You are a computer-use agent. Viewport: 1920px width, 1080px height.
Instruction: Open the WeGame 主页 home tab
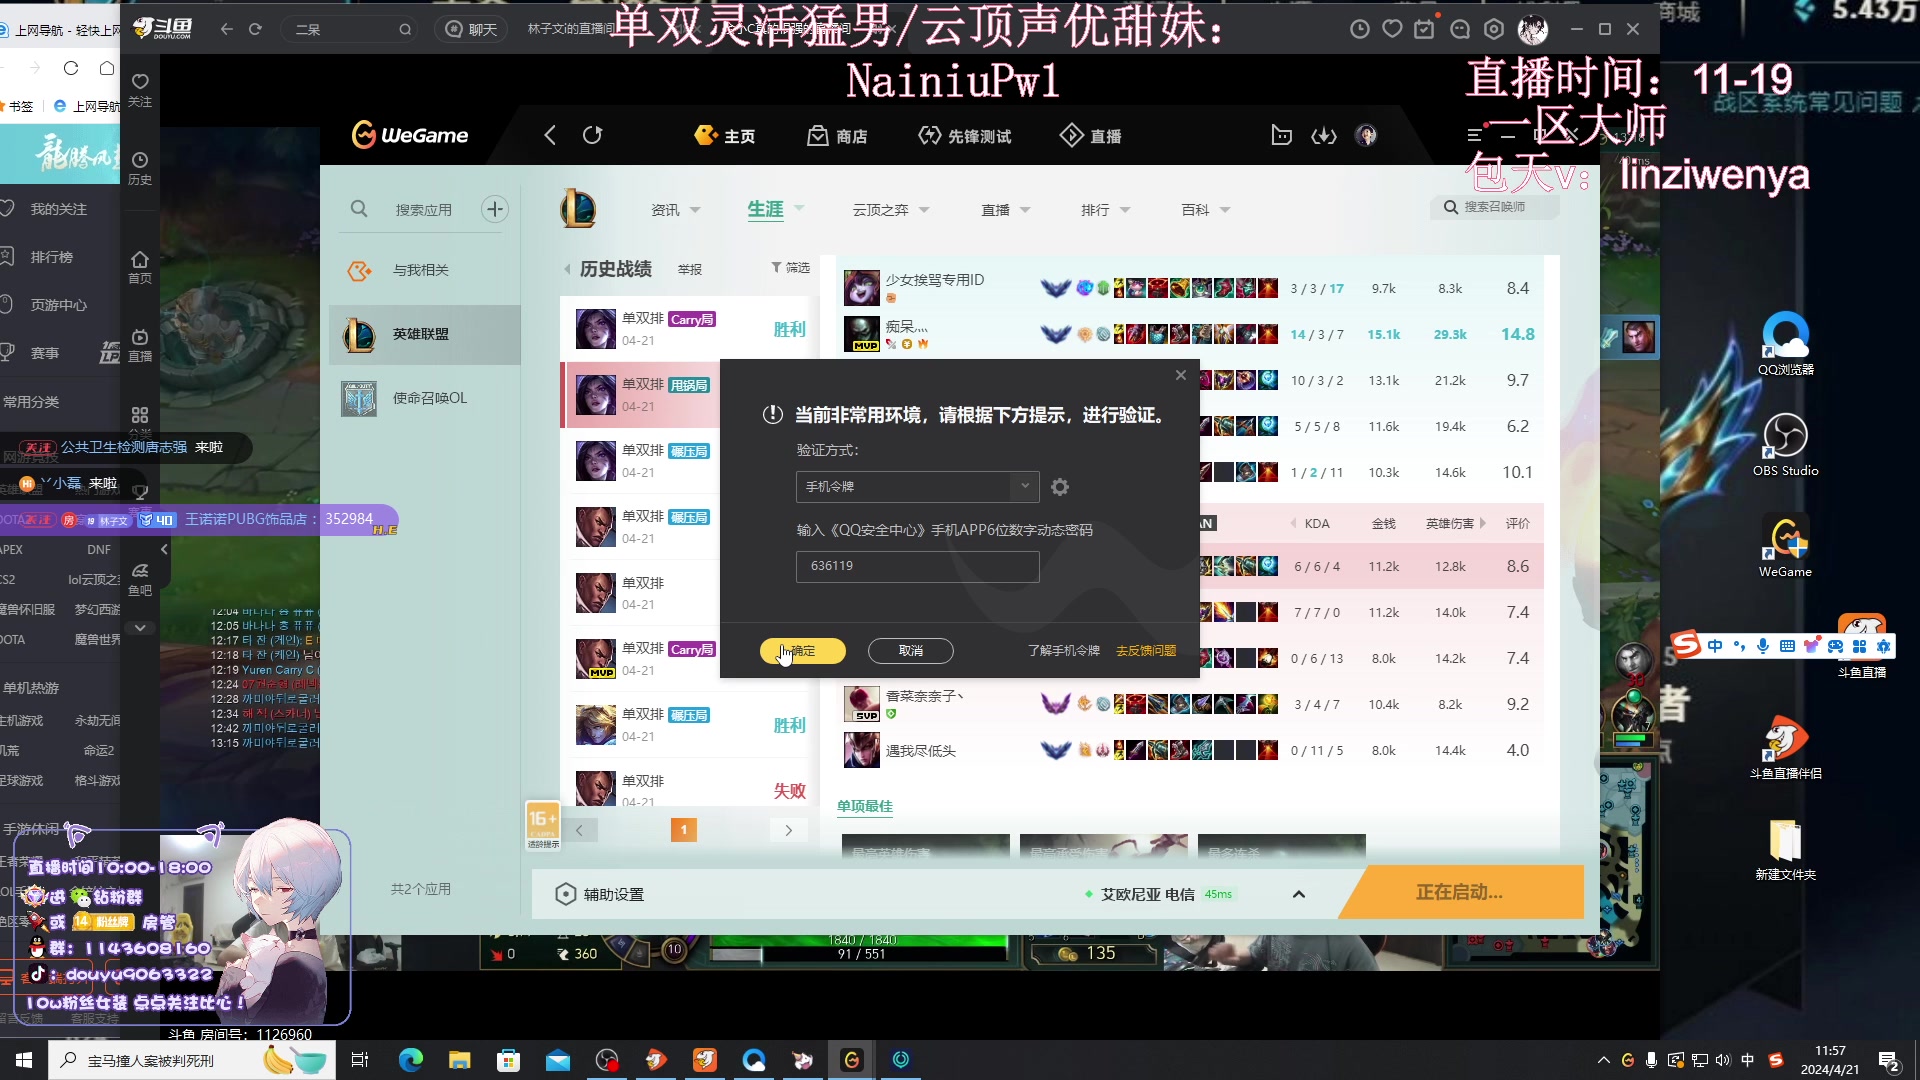(x=725, y=136)
